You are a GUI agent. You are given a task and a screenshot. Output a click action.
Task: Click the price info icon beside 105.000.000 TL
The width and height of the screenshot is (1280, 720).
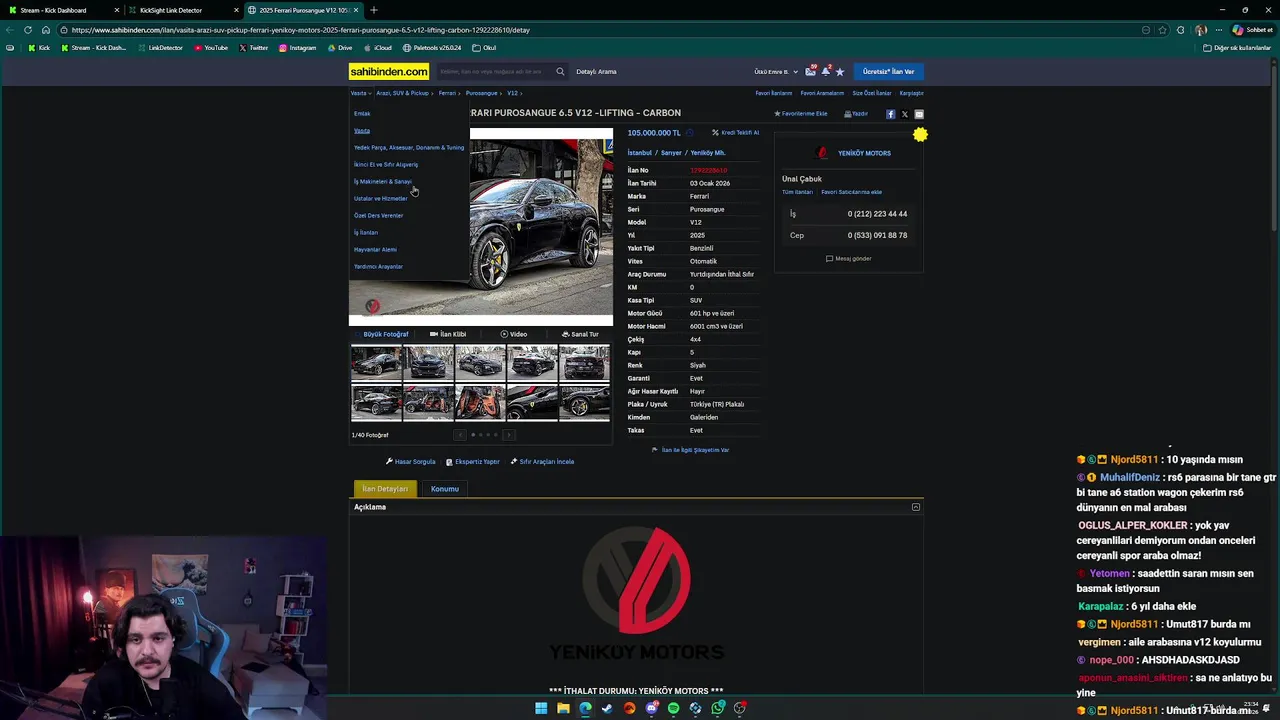coord(689,132)
